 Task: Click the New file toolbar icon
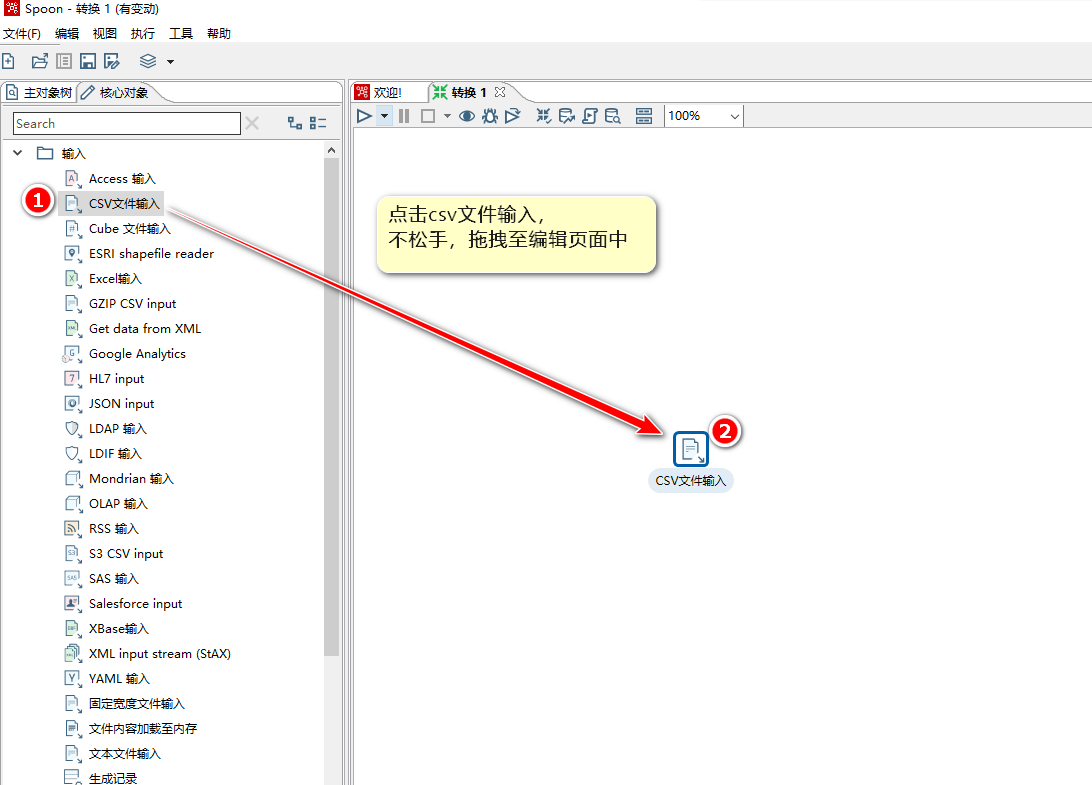tap(8, 61)
